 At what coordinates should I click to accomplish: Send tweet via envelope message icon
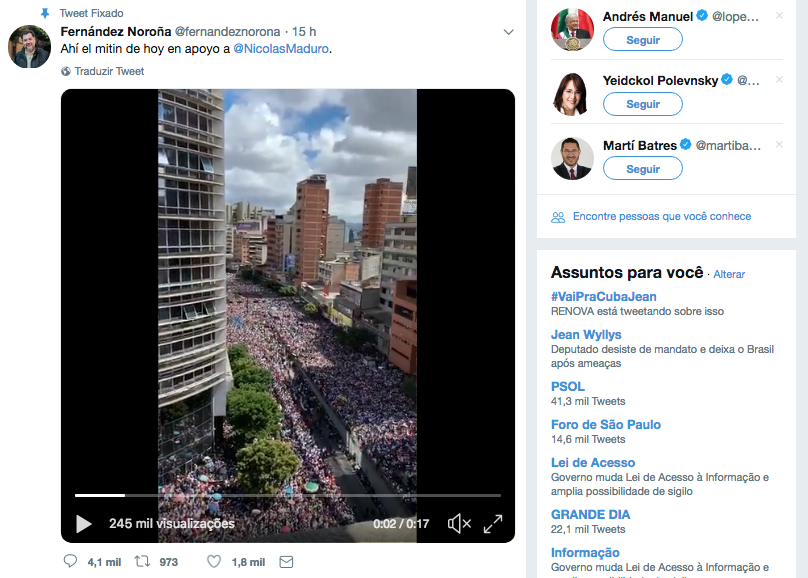point(286,562)
